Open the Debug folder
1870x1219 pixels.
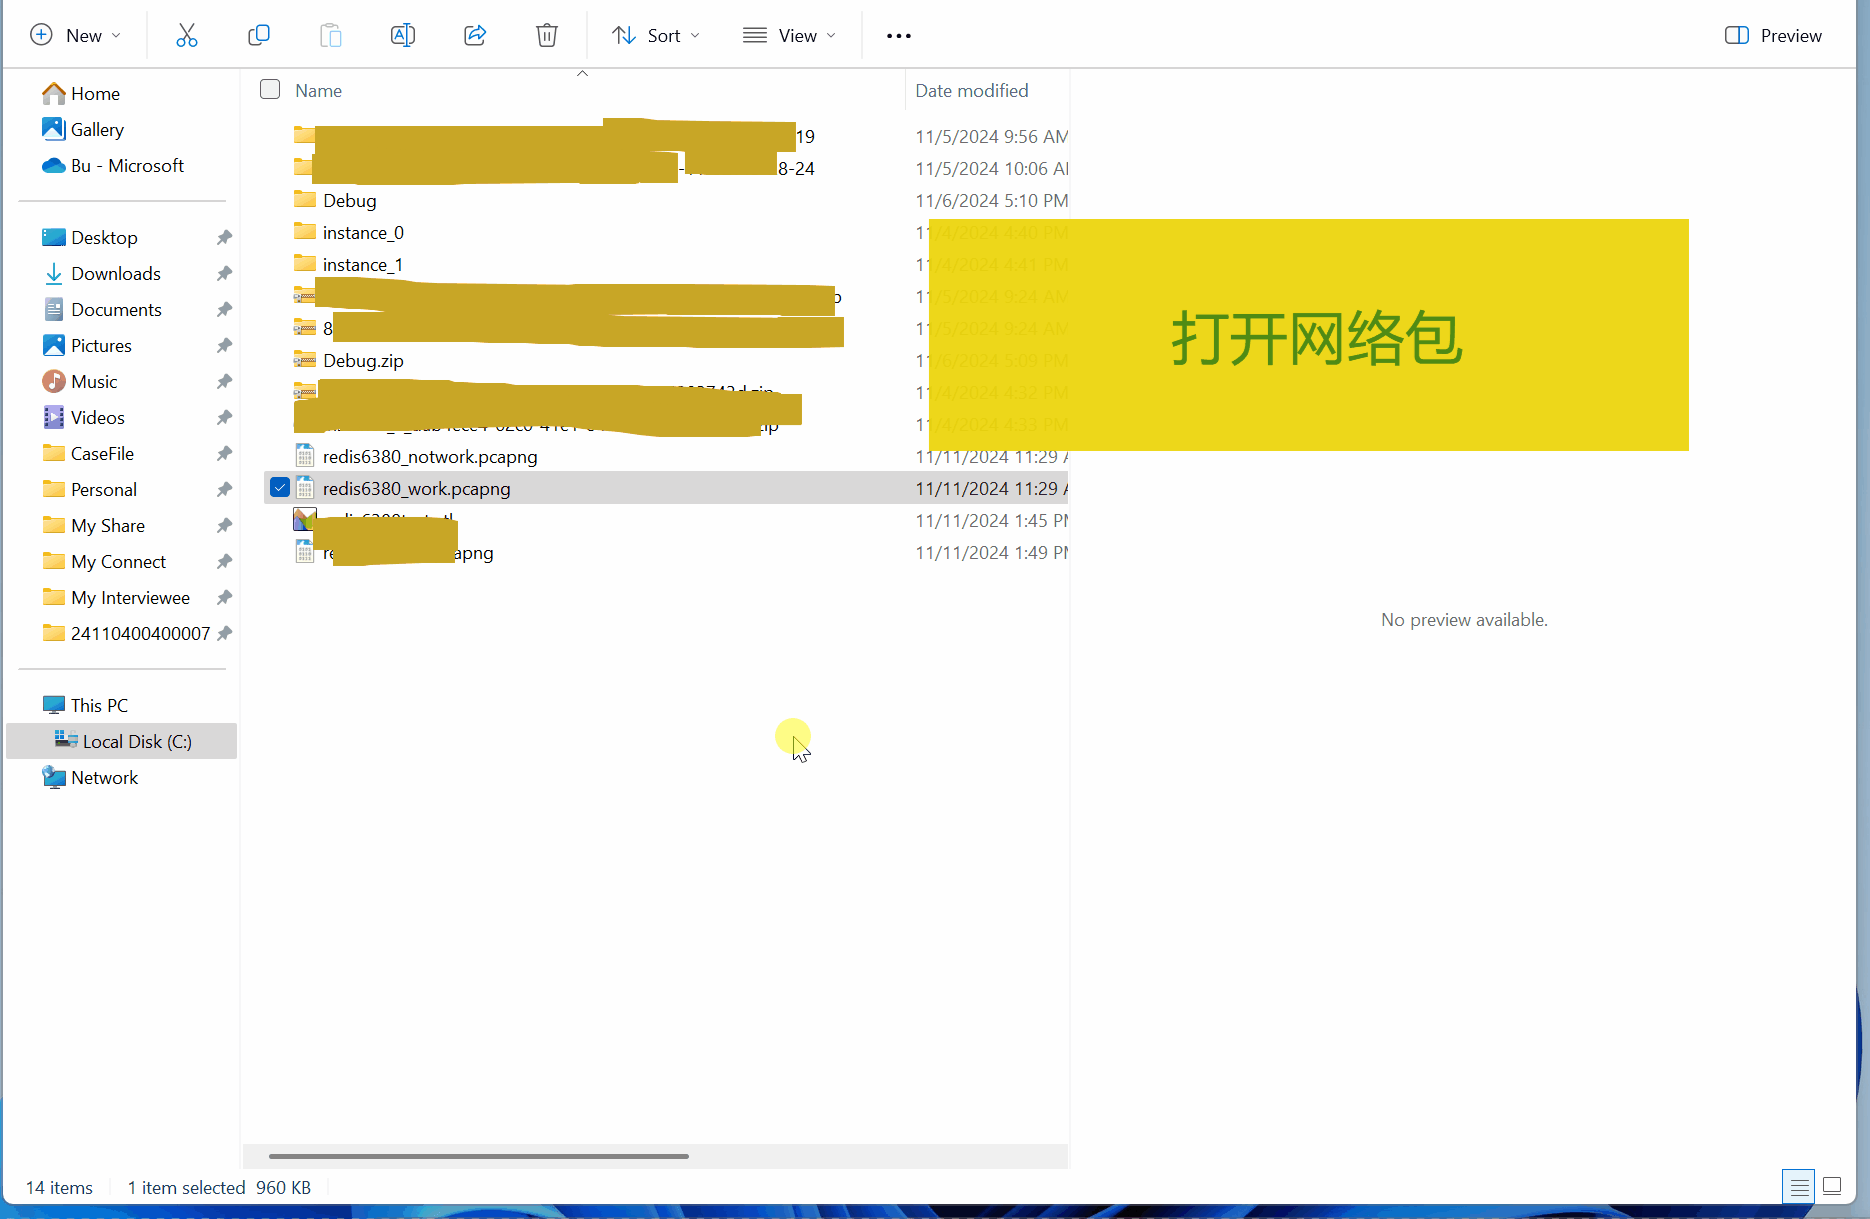349,201
